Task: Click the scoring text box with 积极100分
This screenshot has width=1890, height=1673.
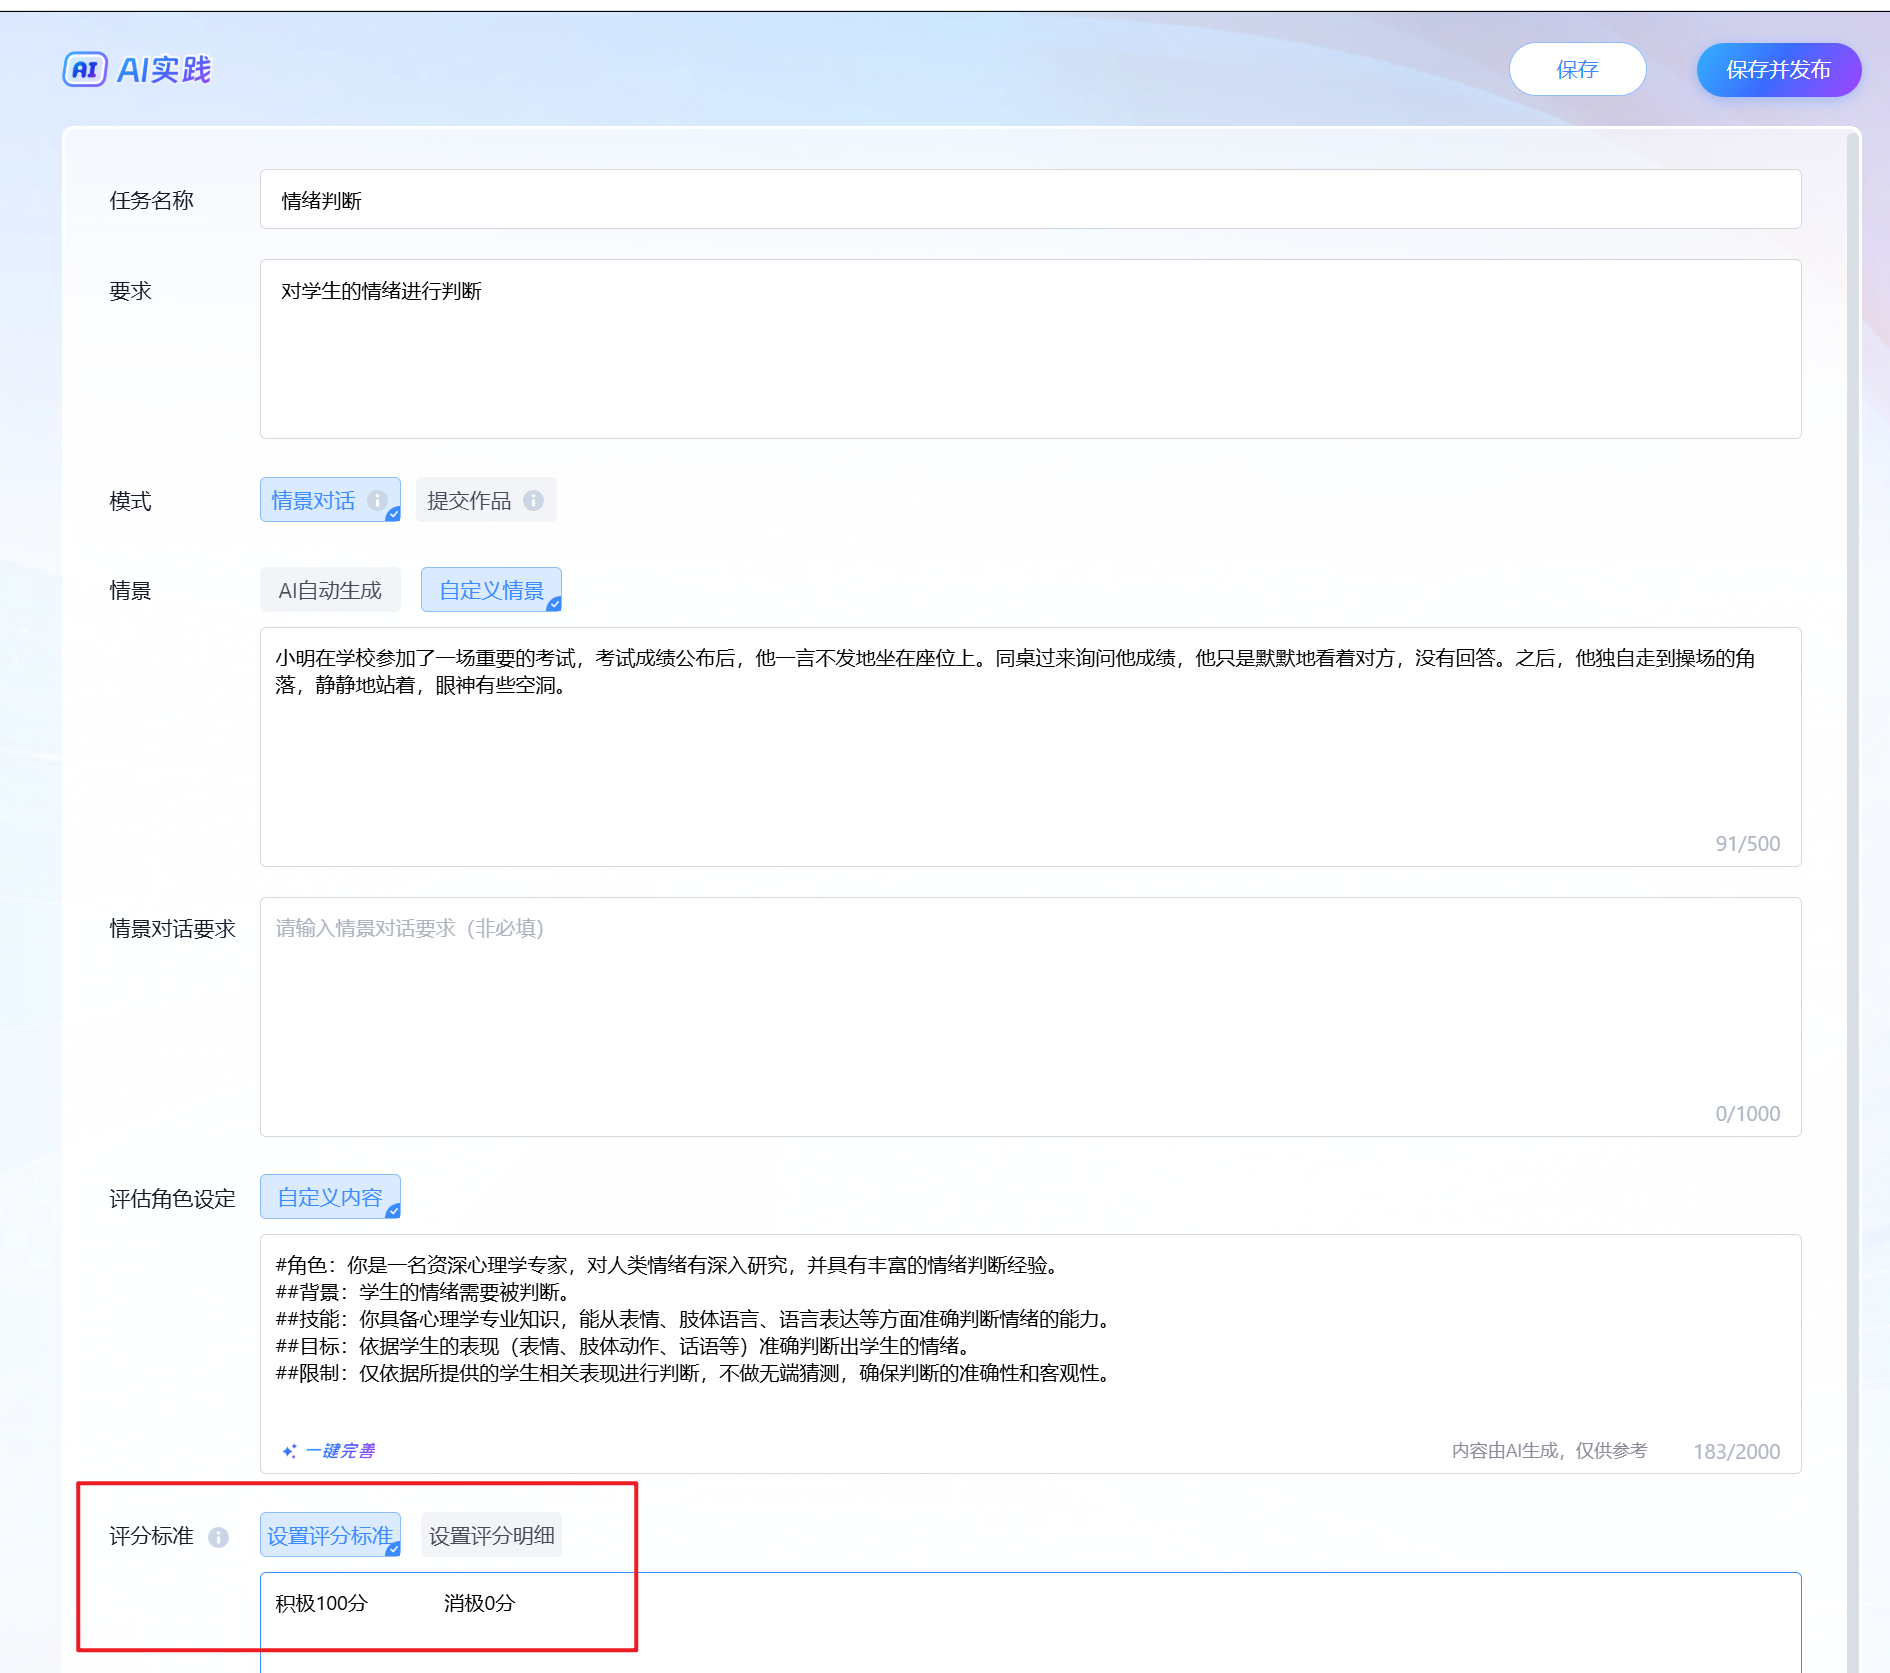Action: click(x=1030, y=1620)
